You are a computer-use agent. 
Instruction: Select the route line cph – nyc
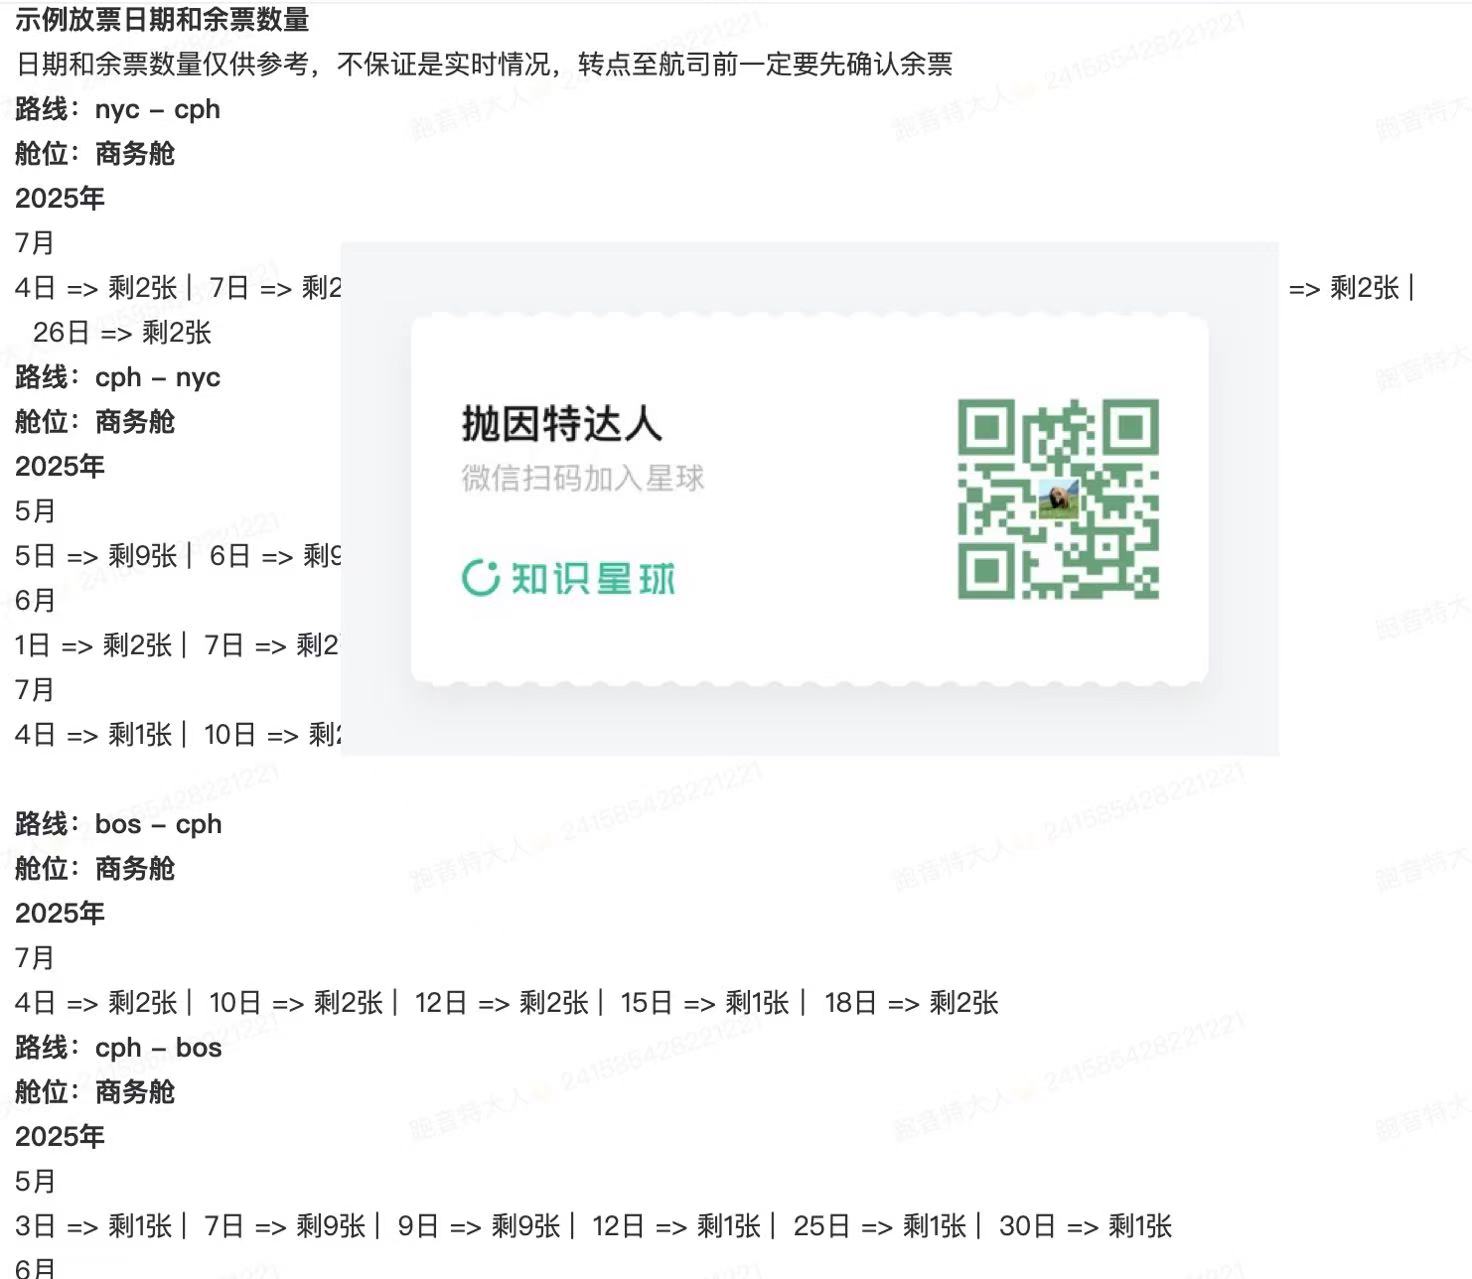tap(118, 377)
